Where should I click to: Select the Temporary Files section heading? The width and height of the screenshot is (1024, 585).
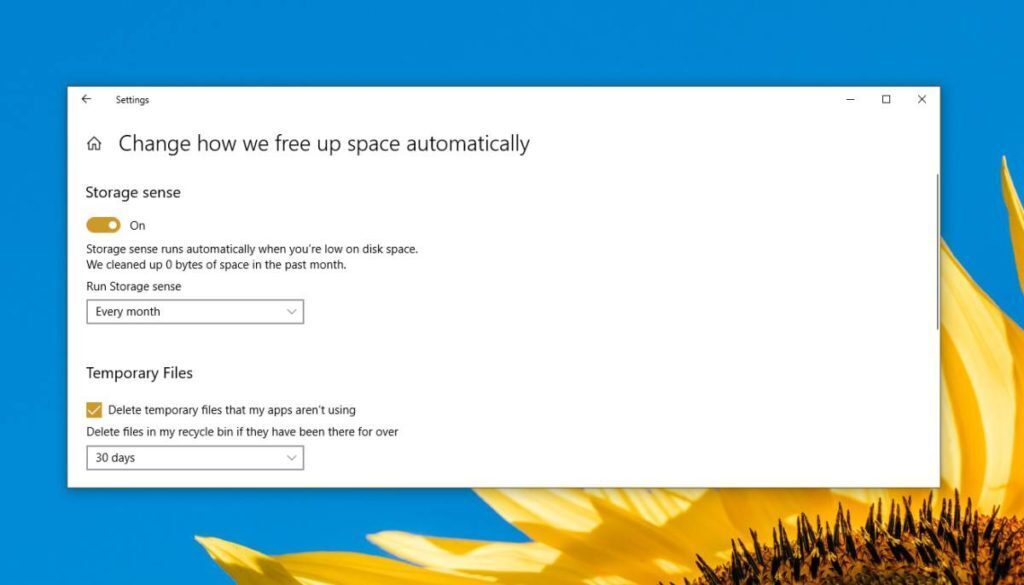point(139,372)
